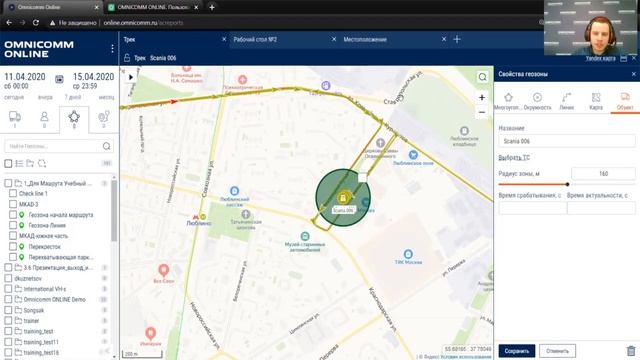
Task: Open a new browser tab
Action: 212,7
